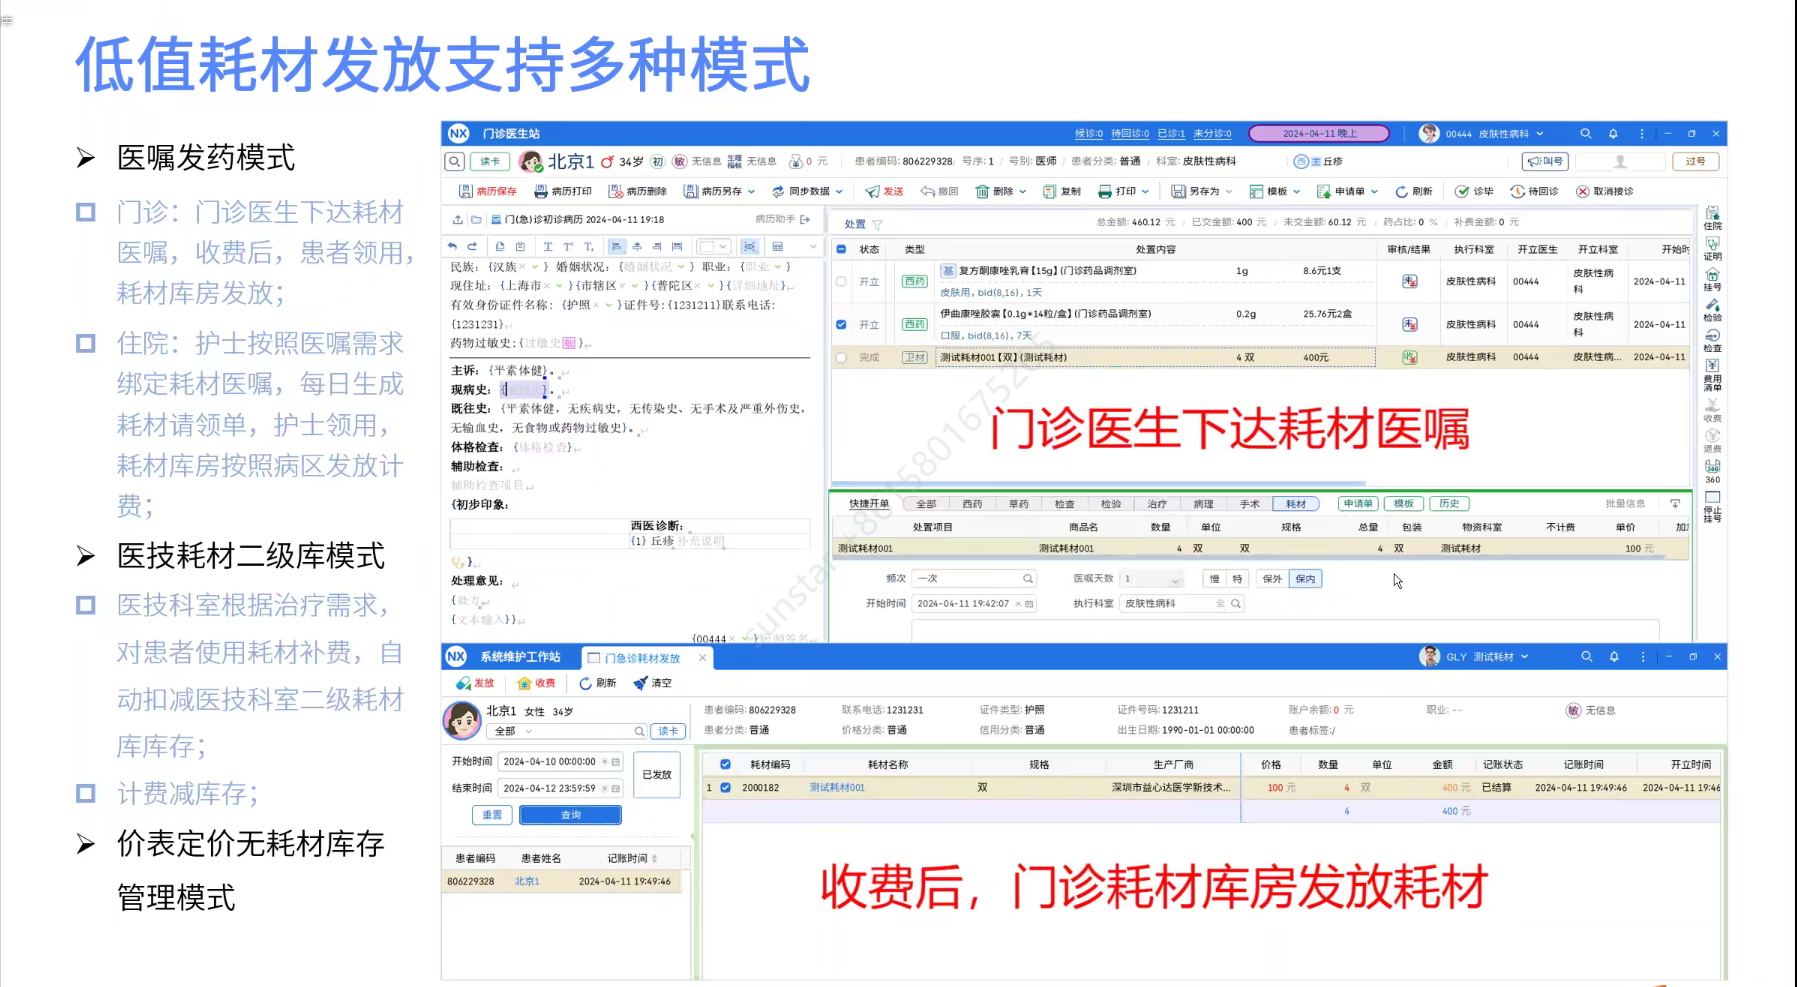Click the 发送 send toolbar icon
Viewport: 1797px width, 987px height.
click(873, 191)
